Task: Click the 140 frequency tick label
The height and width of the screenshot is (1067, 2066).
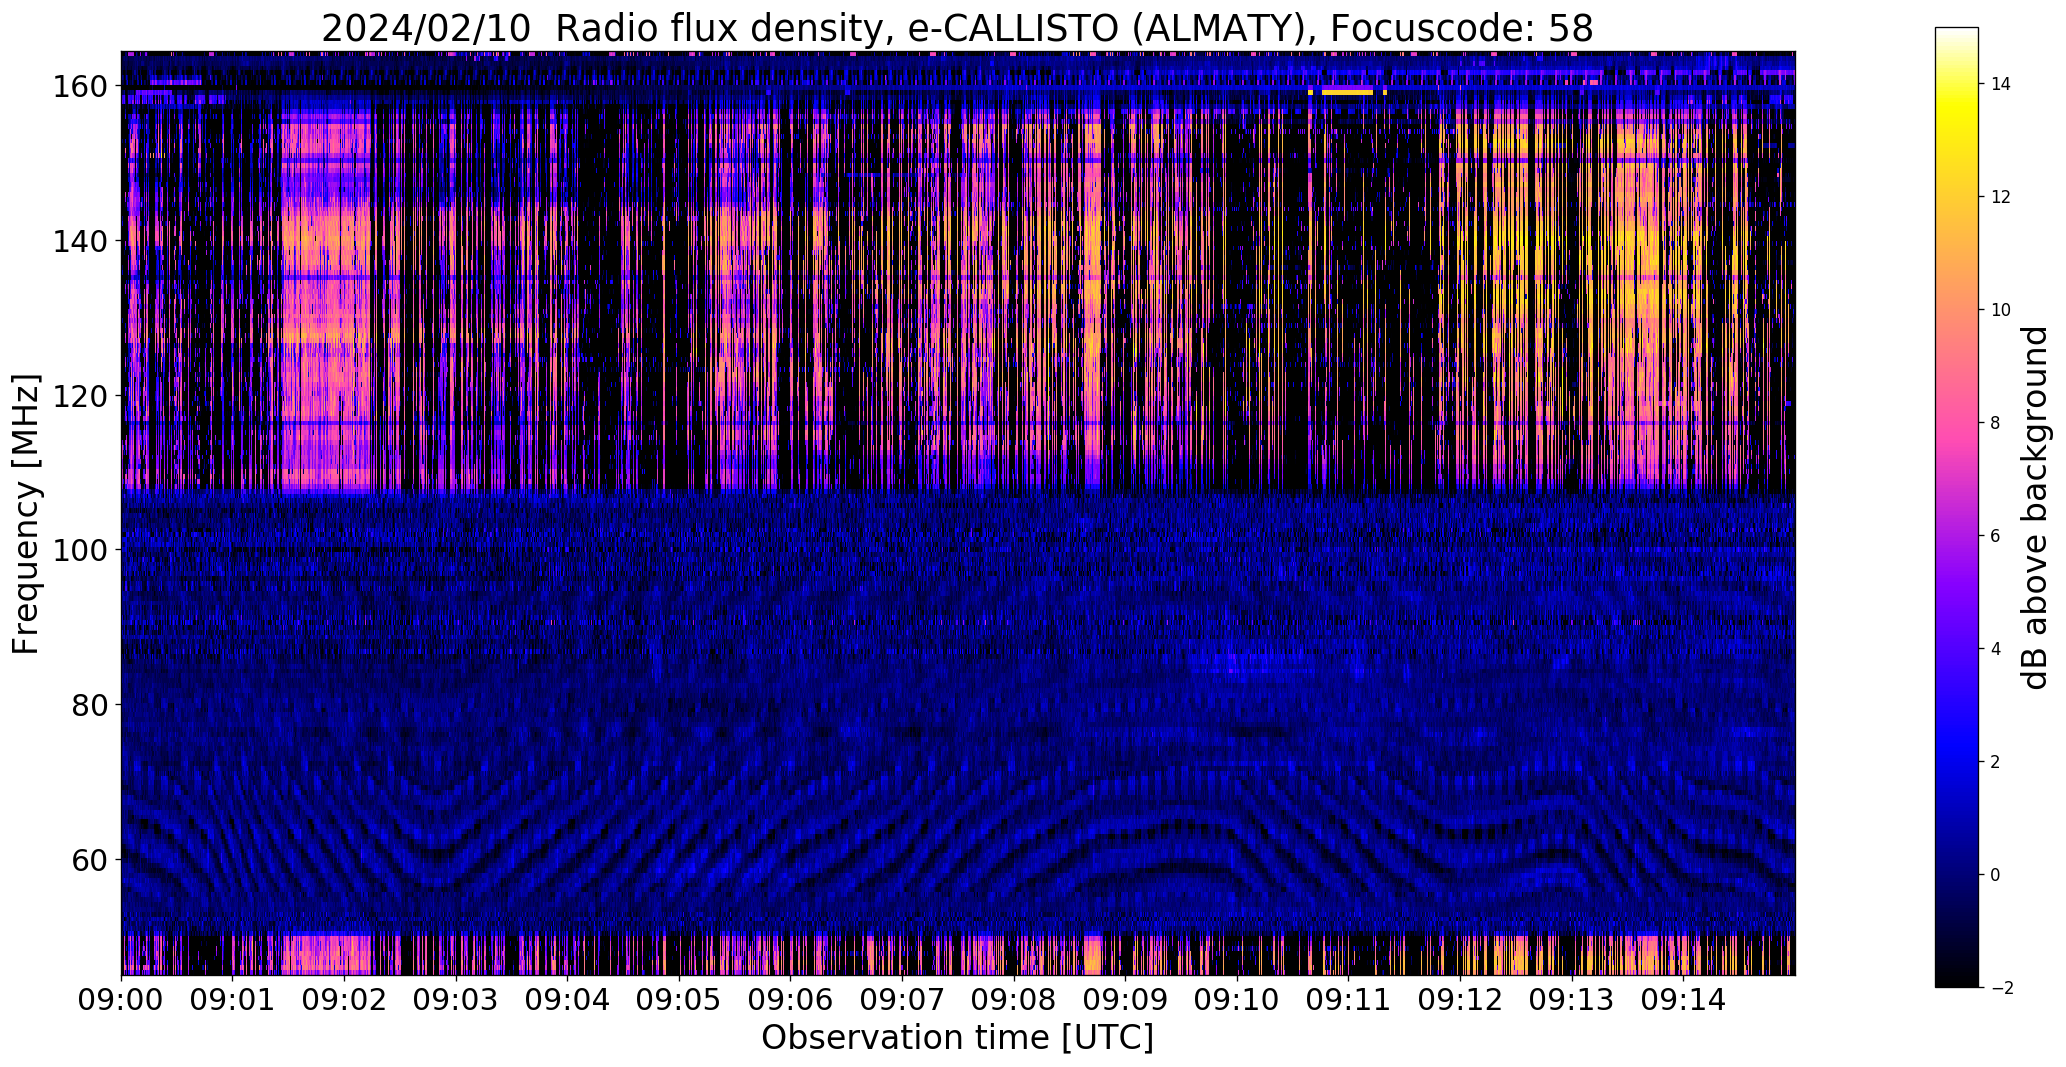Action: point(81,241)
